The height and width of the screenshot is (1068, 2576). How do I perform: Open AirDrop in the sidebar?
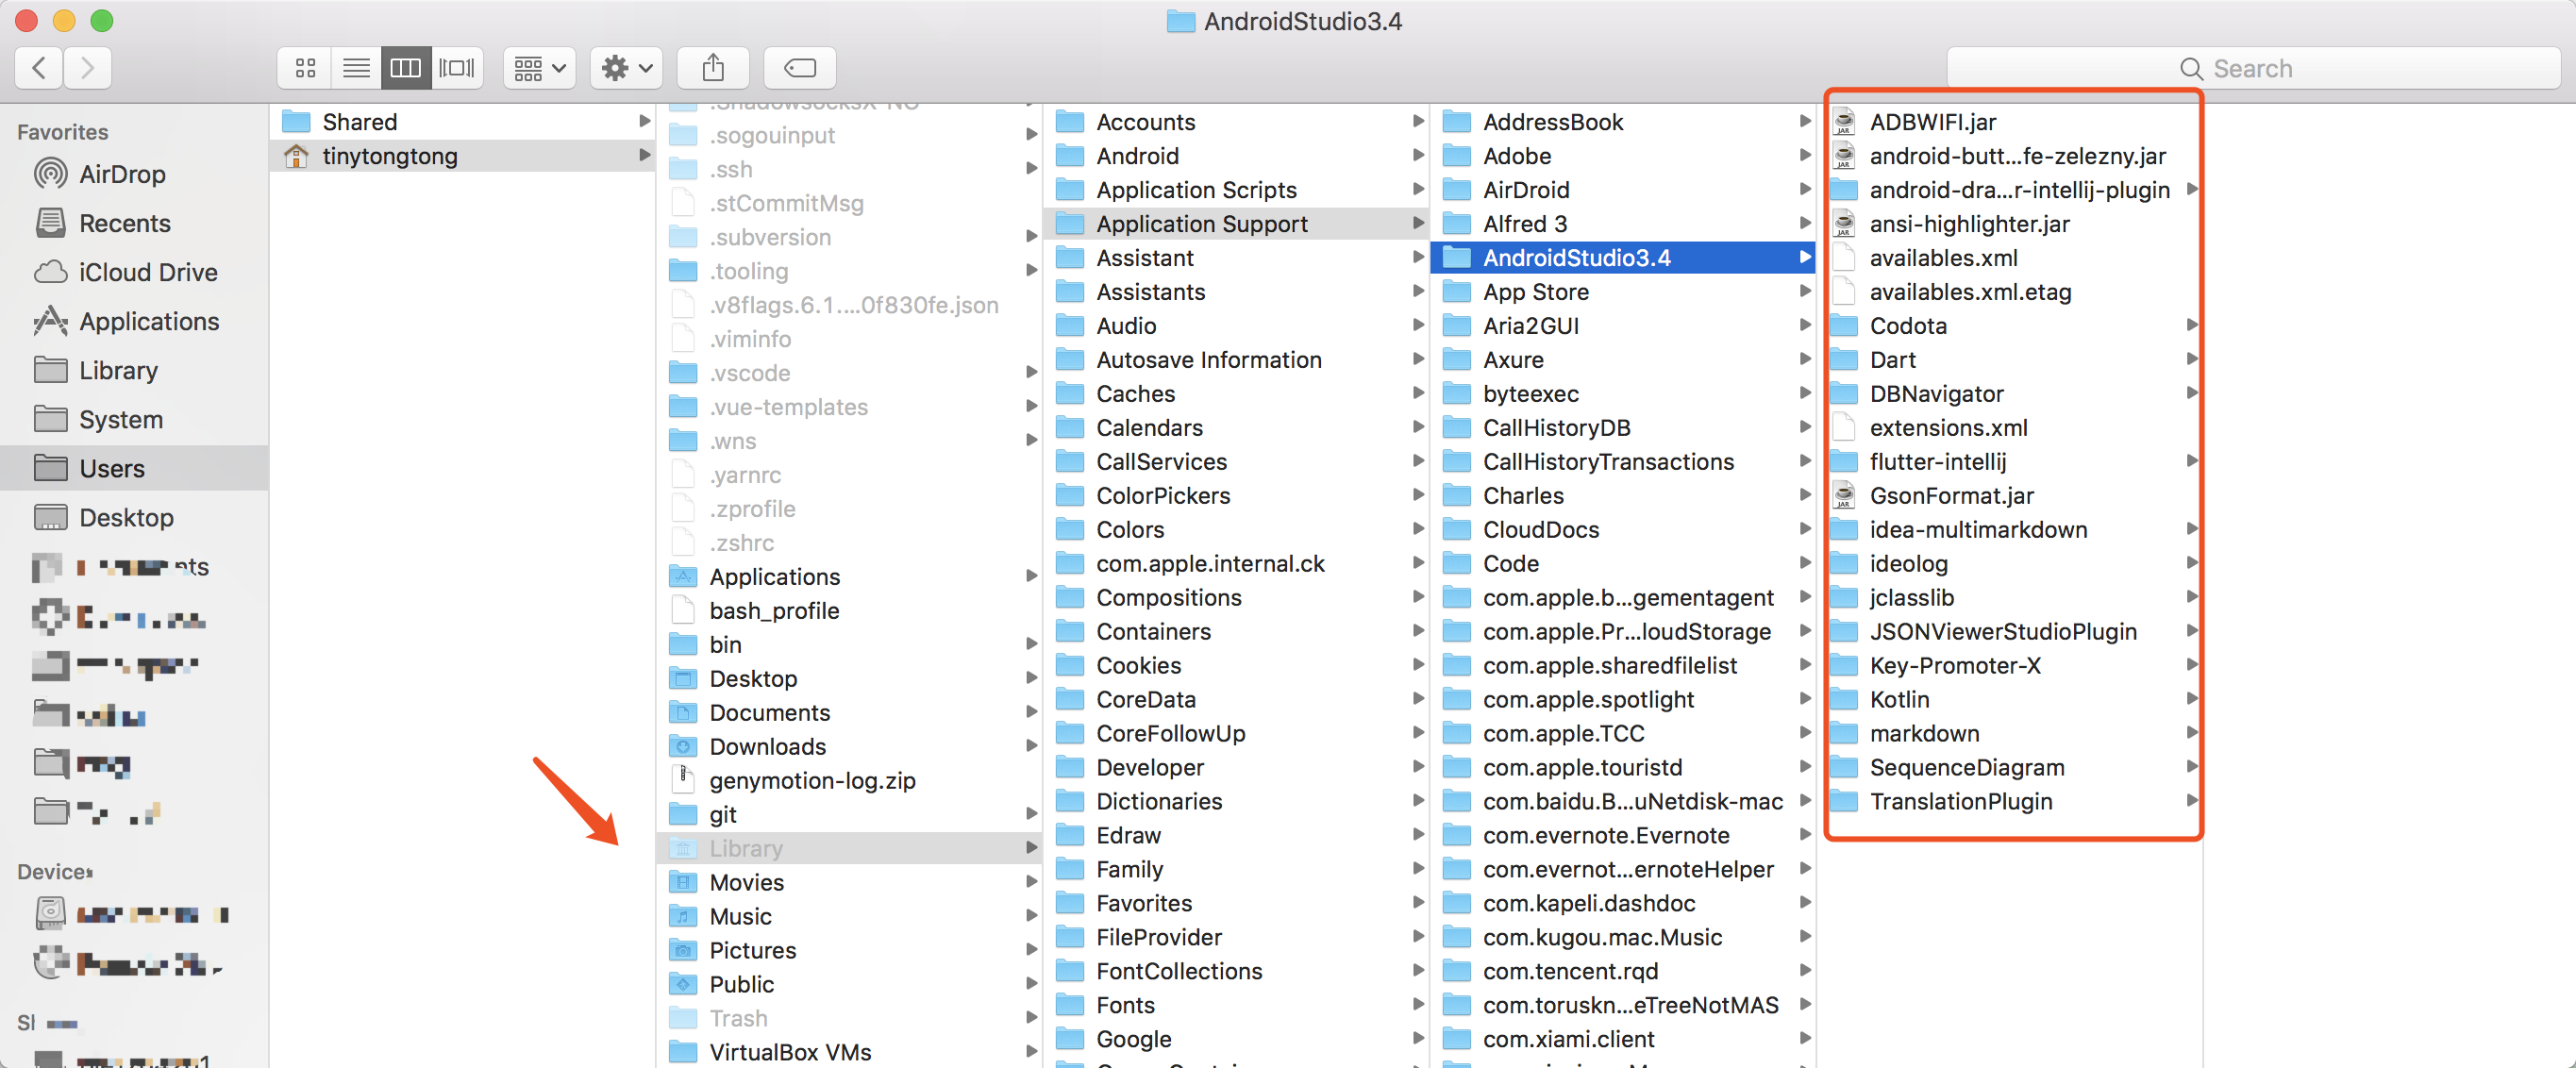coord(122,174)
